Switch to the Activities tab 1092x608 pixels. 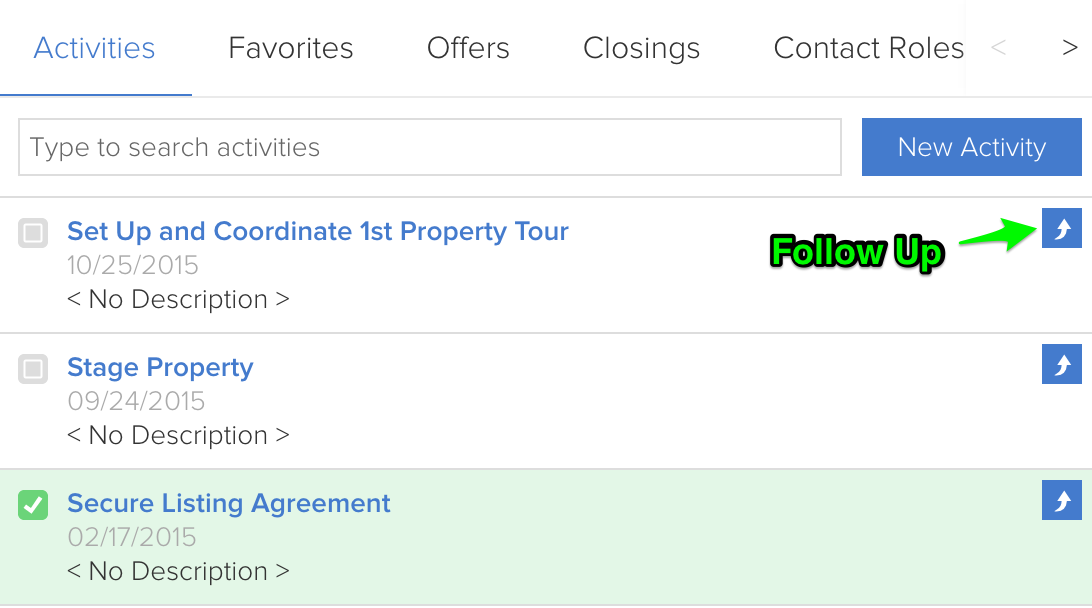[94, 47]
